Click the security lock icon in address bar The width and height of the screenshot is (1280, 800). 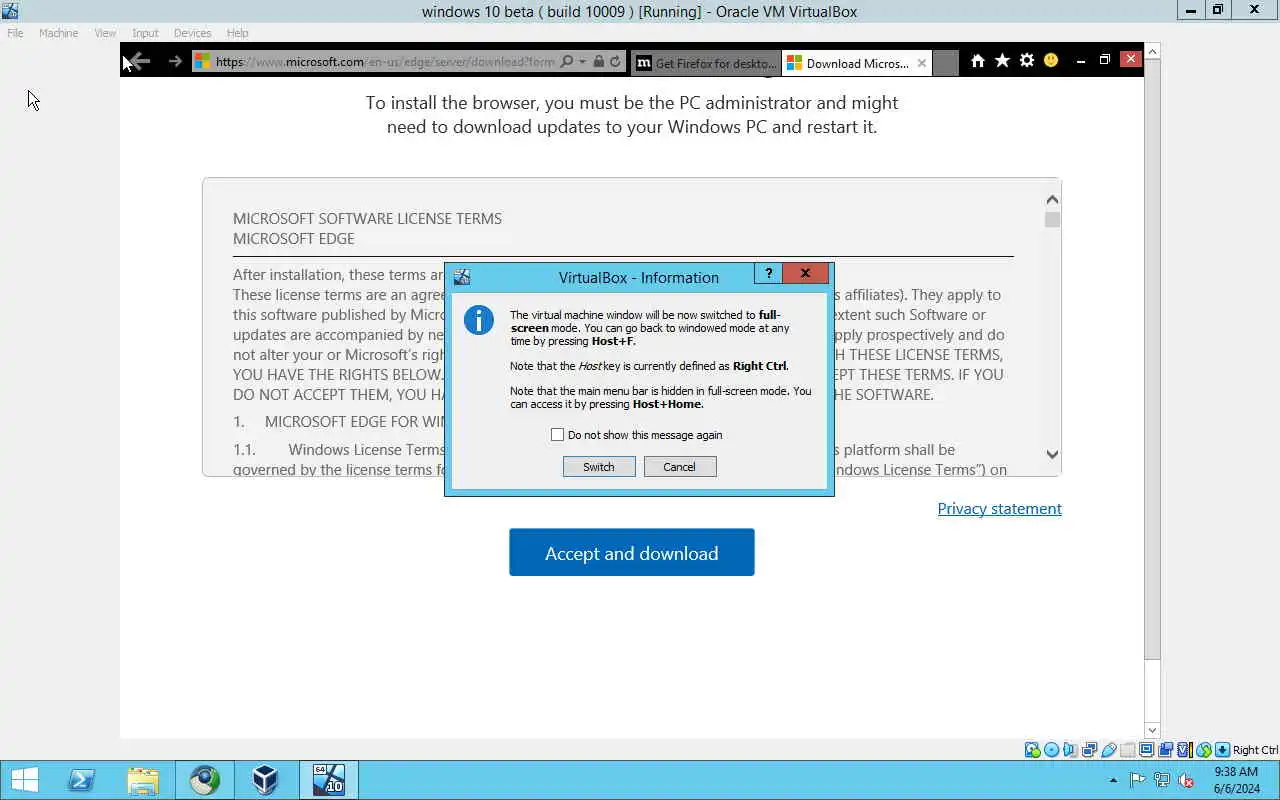point(598,61)
